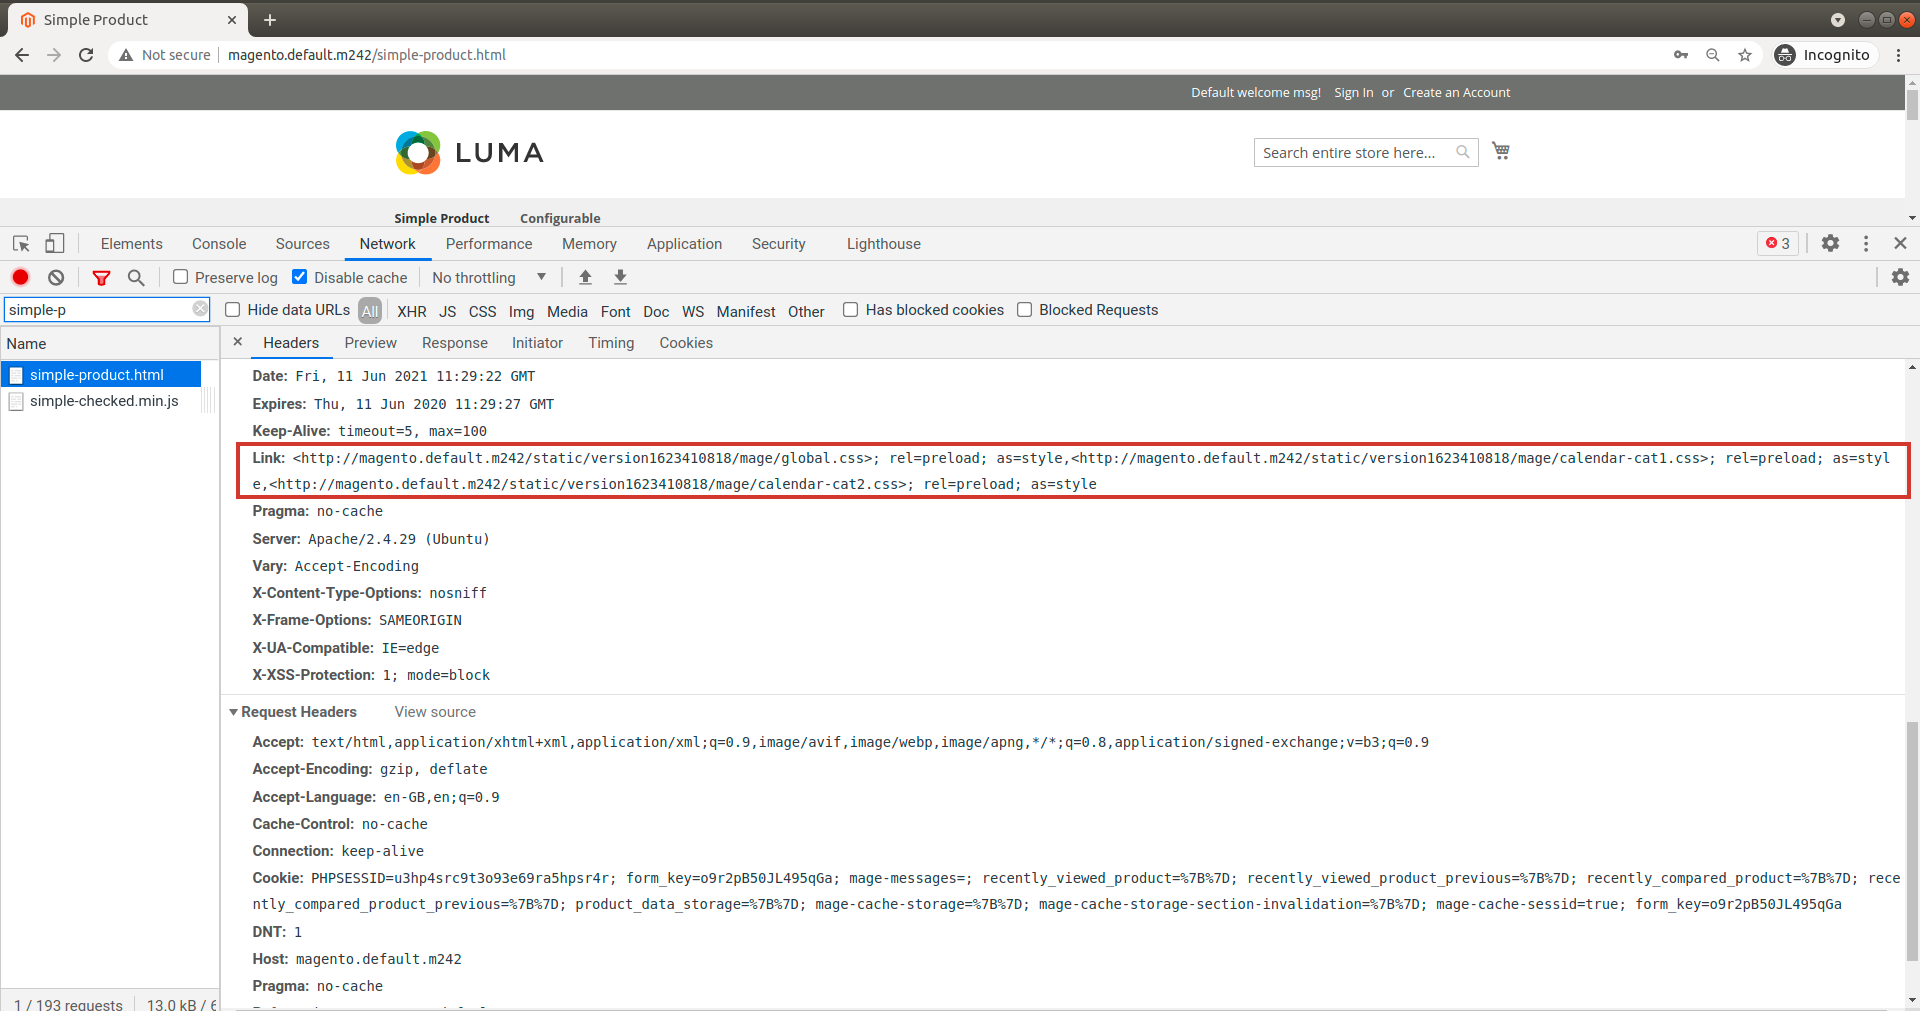Open the No throttling dropdown

pos(488,278)
